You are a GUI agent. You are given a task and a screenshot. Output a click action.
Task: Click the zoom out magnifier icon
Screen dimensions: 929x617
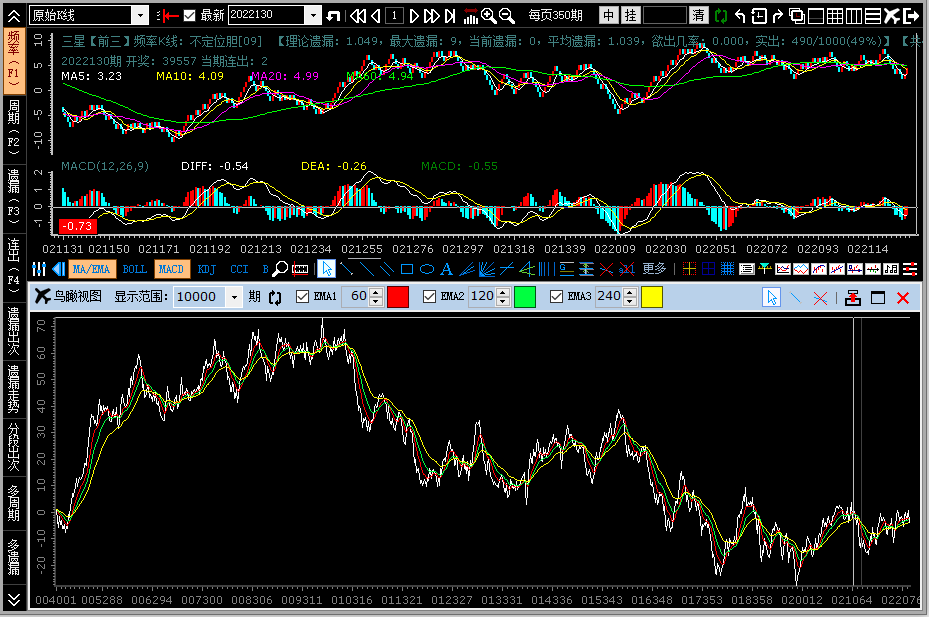click(x=507, y=15)
